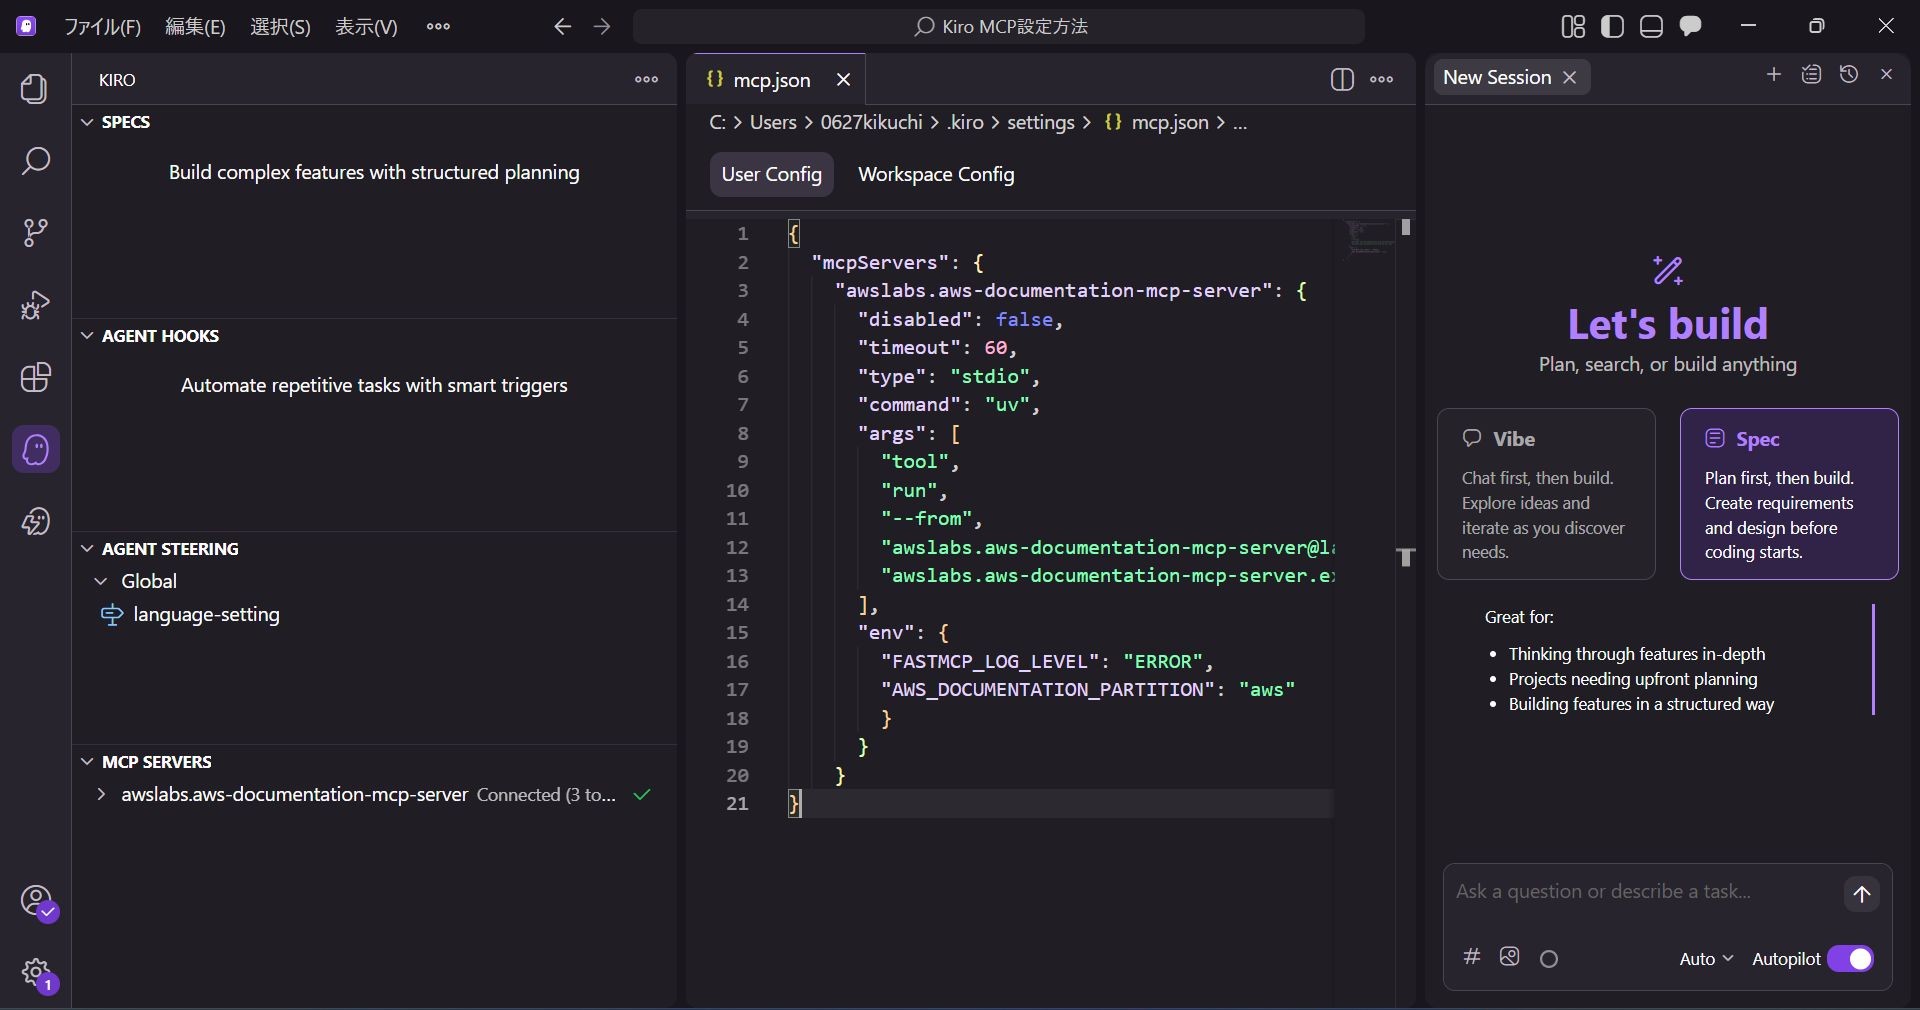Viewport: 1920px width, 1010px height.
Task: Open the Auto model dropdown
Action: point(1705,959)
